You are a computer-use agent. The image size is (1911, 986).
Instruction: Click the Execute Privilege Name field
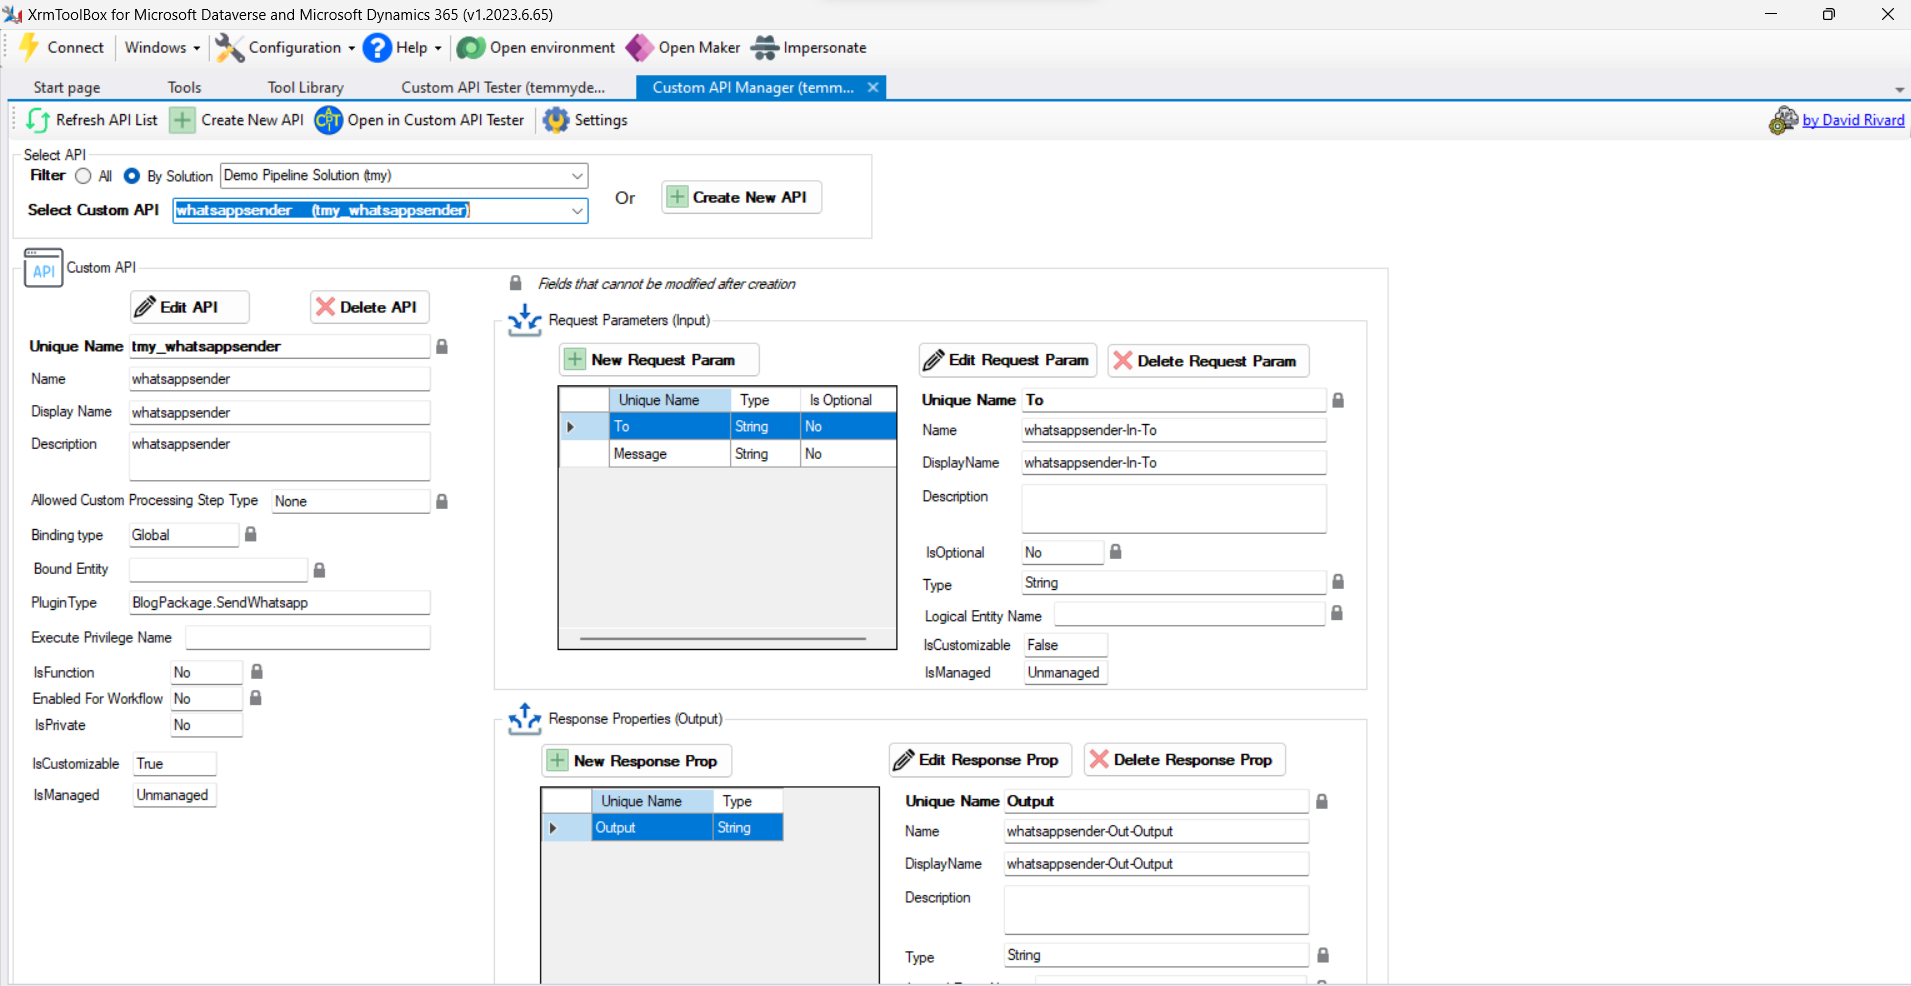308,638
